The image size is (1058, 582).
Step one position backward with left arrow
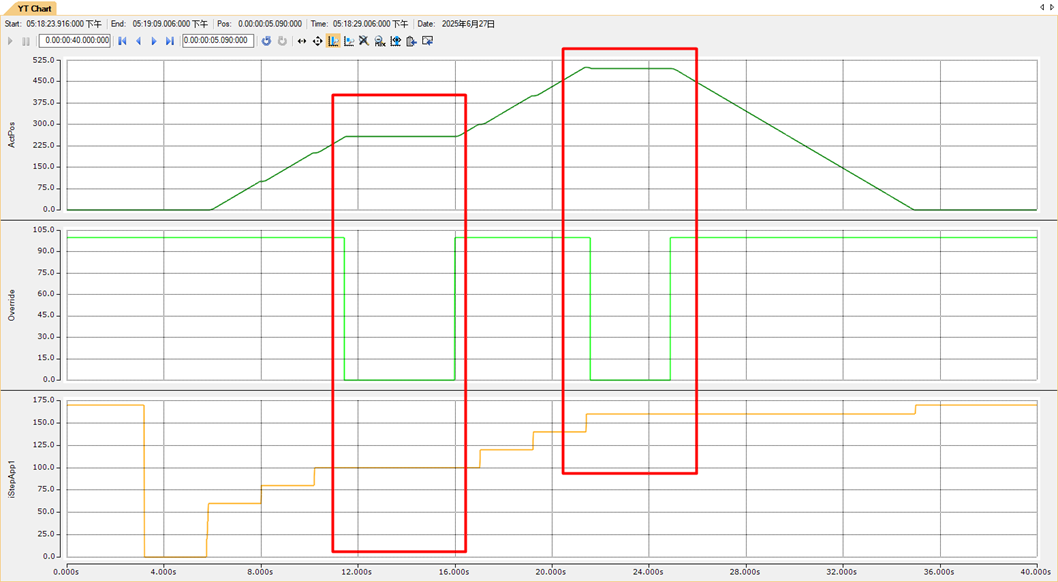point(138,41)
